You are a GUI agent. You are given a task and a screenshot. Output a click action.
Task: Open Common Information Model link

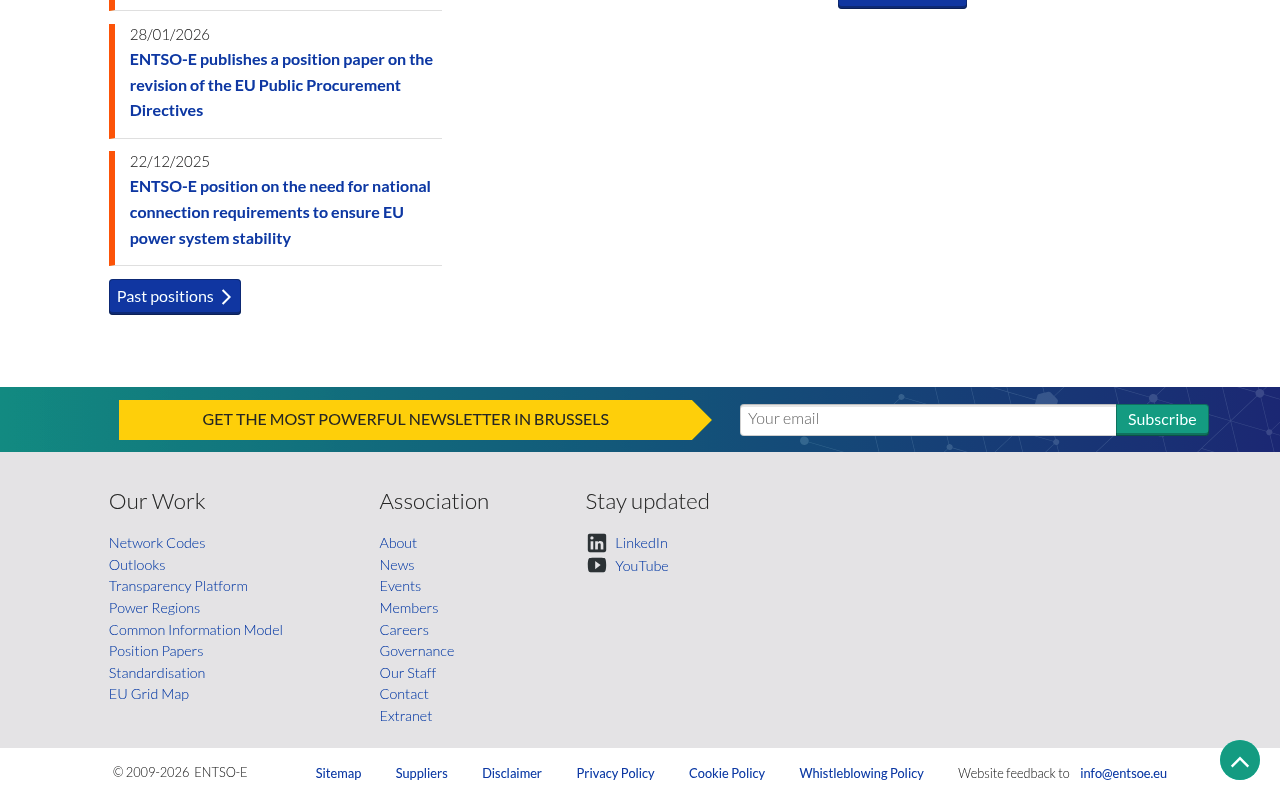pos(196,630)
